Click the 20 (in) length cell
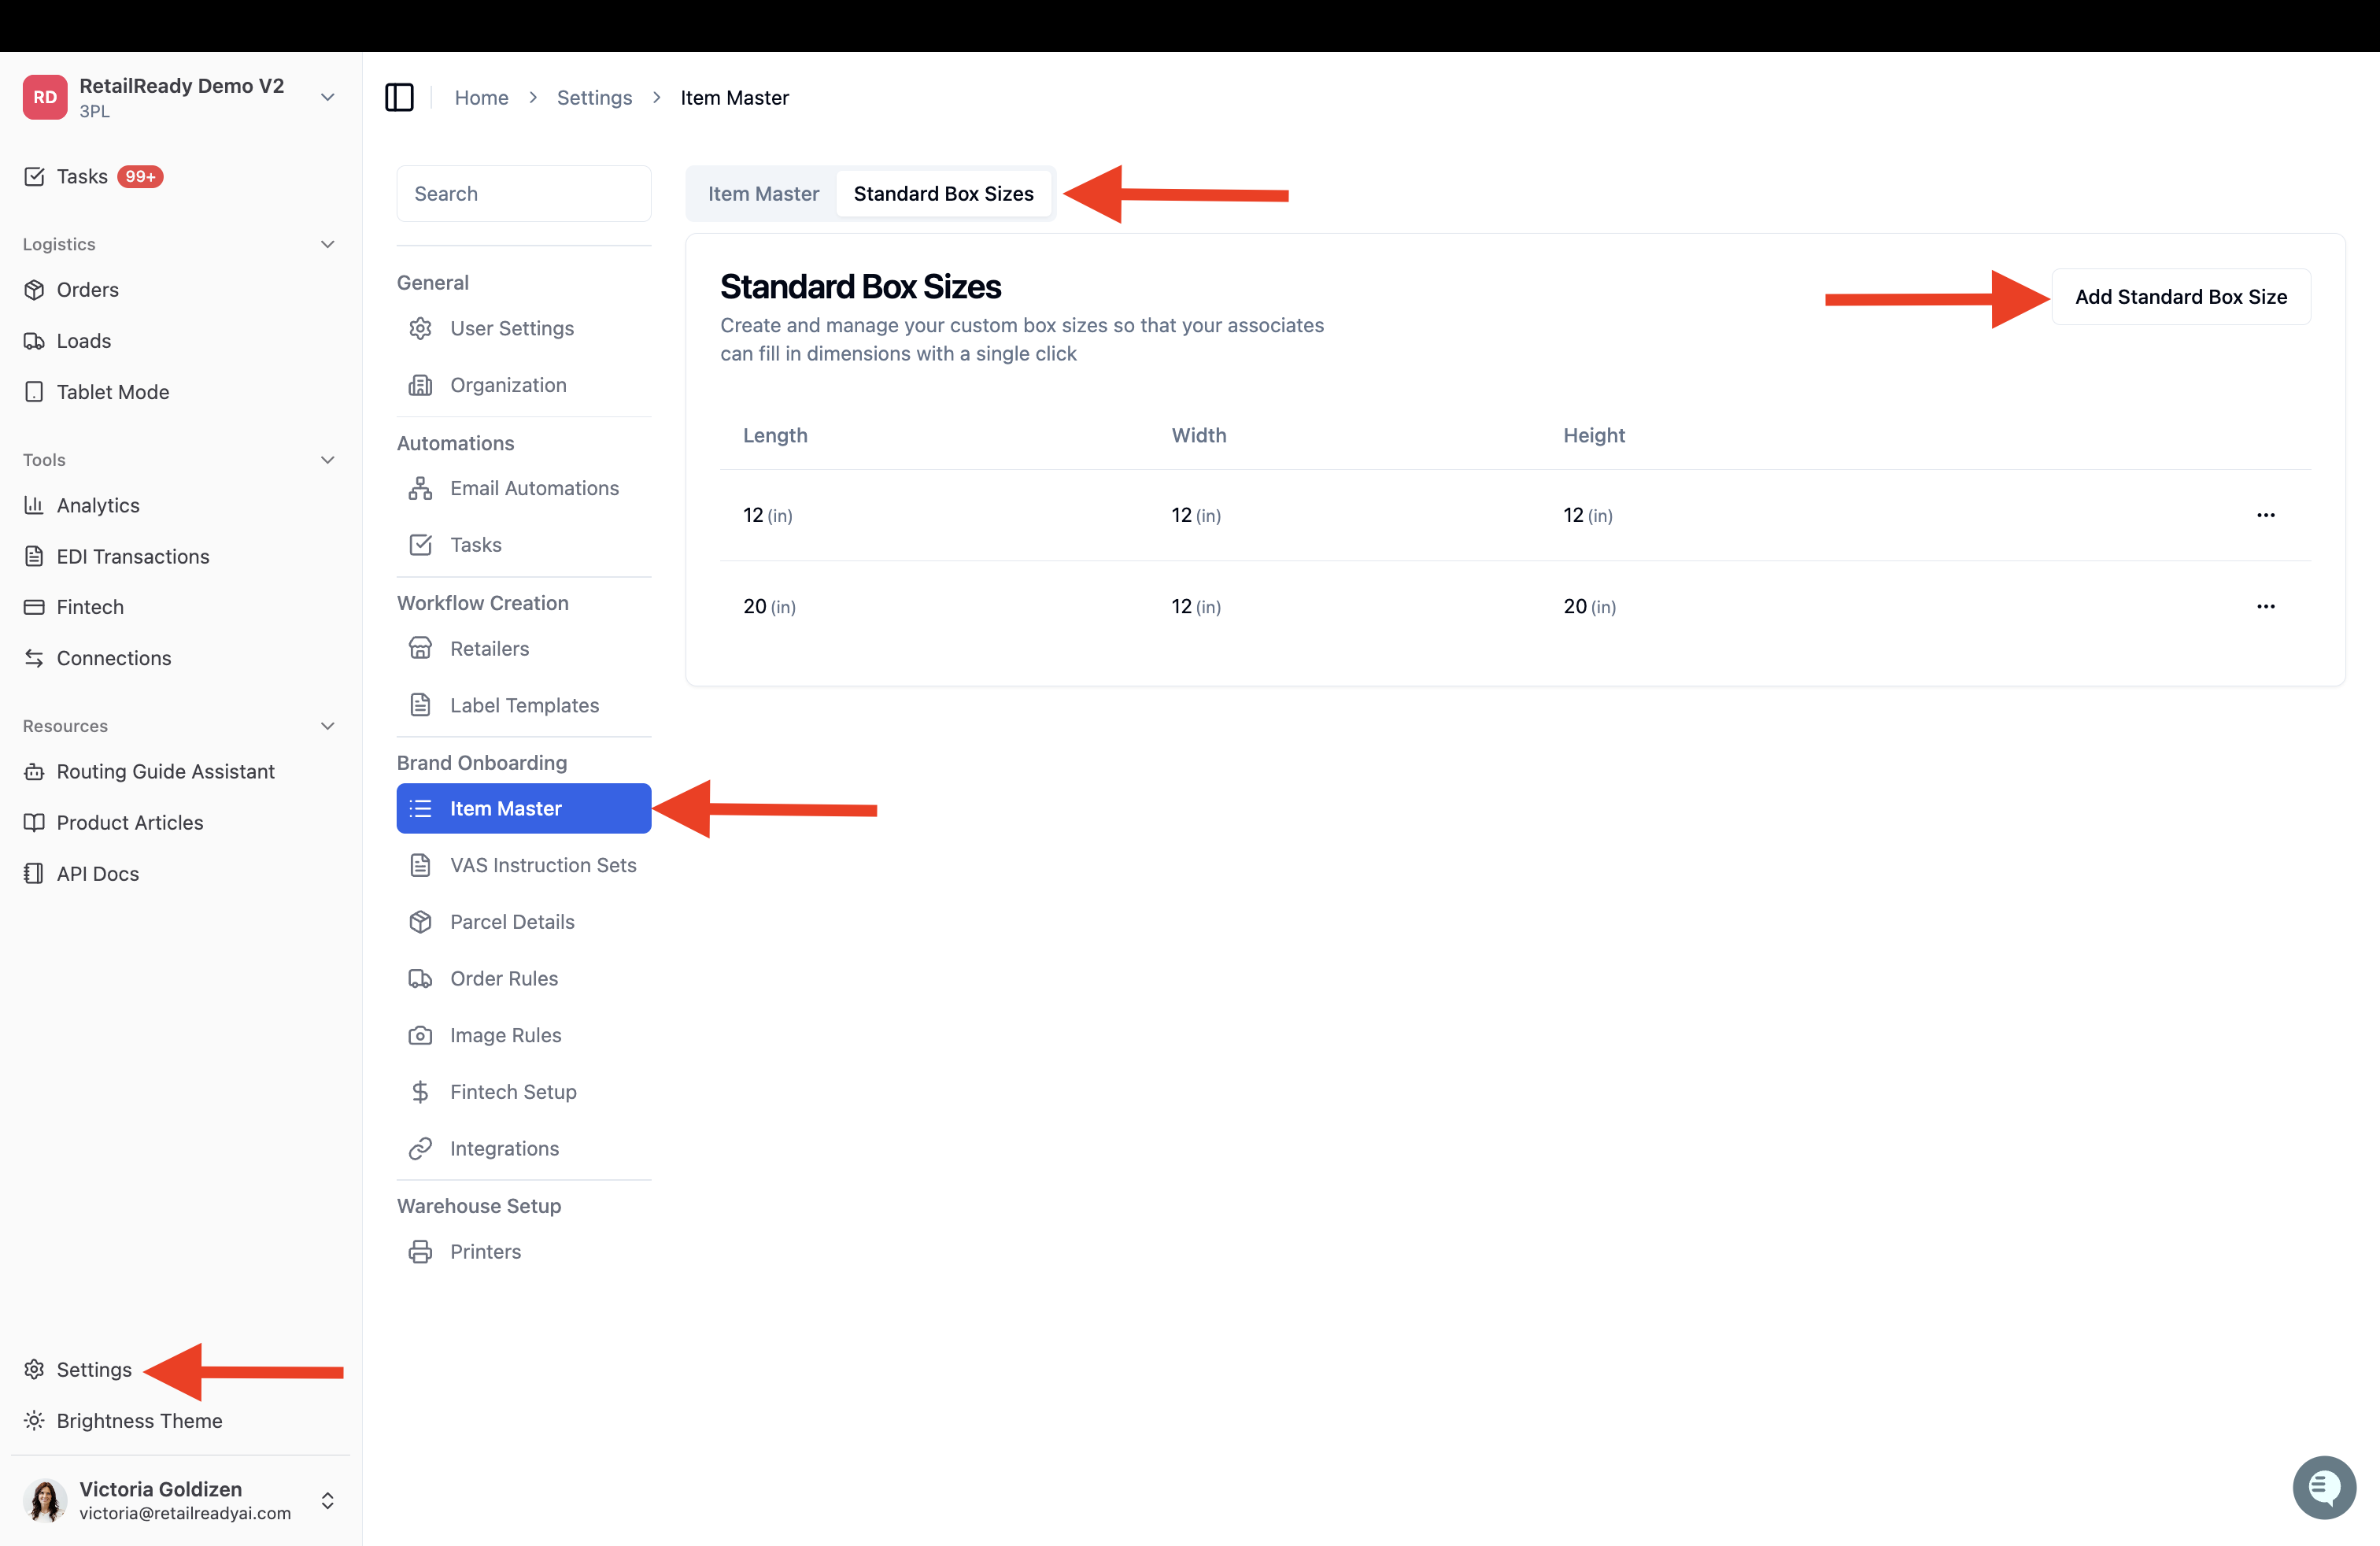2380x1546 pixels. (769, 606)
